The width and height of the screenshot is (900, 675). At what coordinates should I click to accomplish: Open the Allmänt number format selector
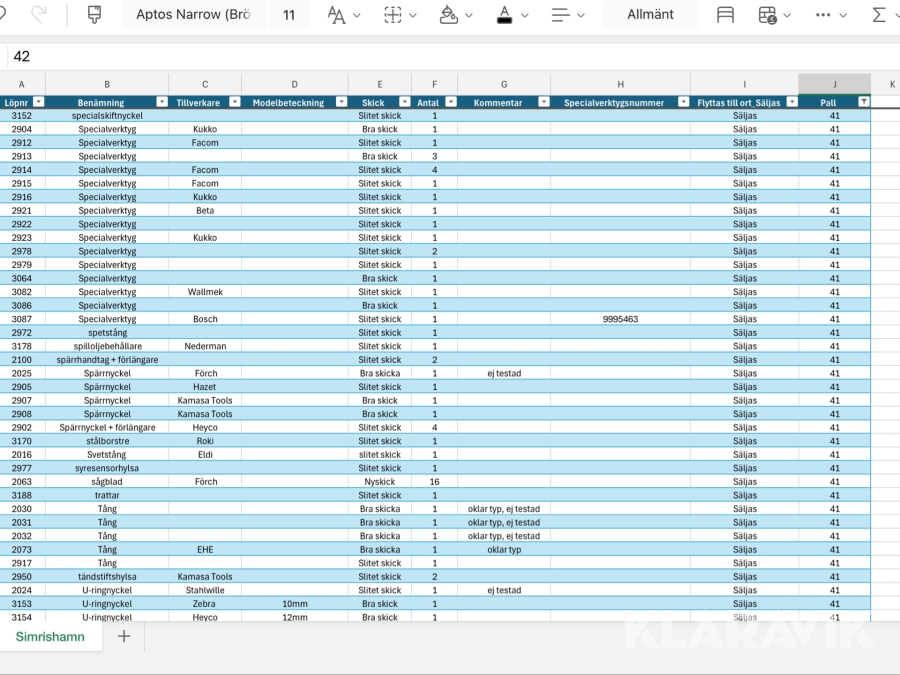tap(650, 15)
